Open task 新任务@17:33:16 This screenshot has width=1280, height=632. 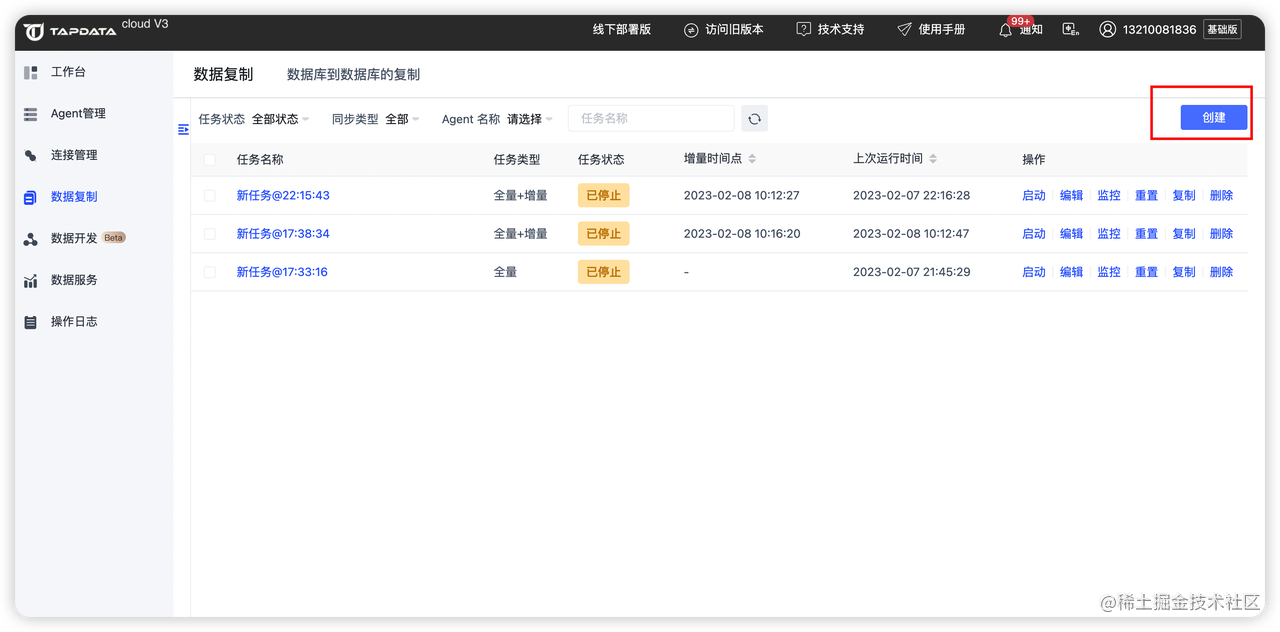pyautogui.click(x=282, y=271)
